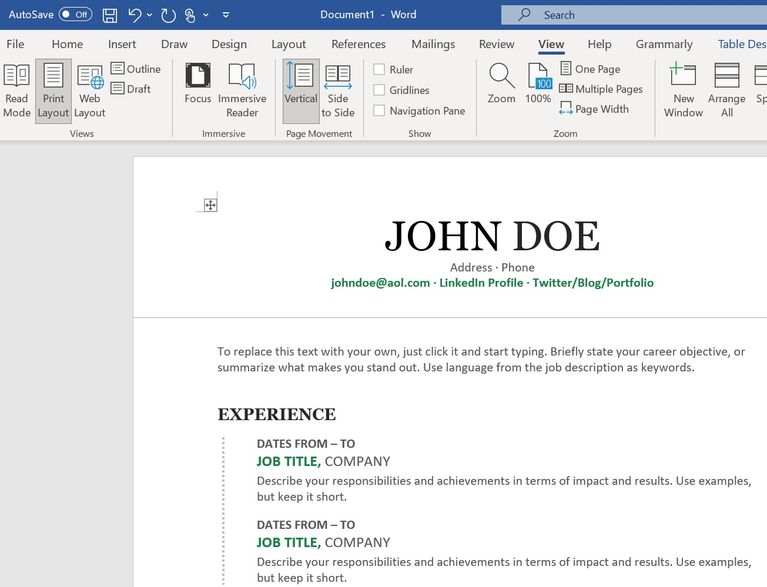Zoom to Multiple Pages
Screen dimensions: 767x587
[x=601, y=89]
